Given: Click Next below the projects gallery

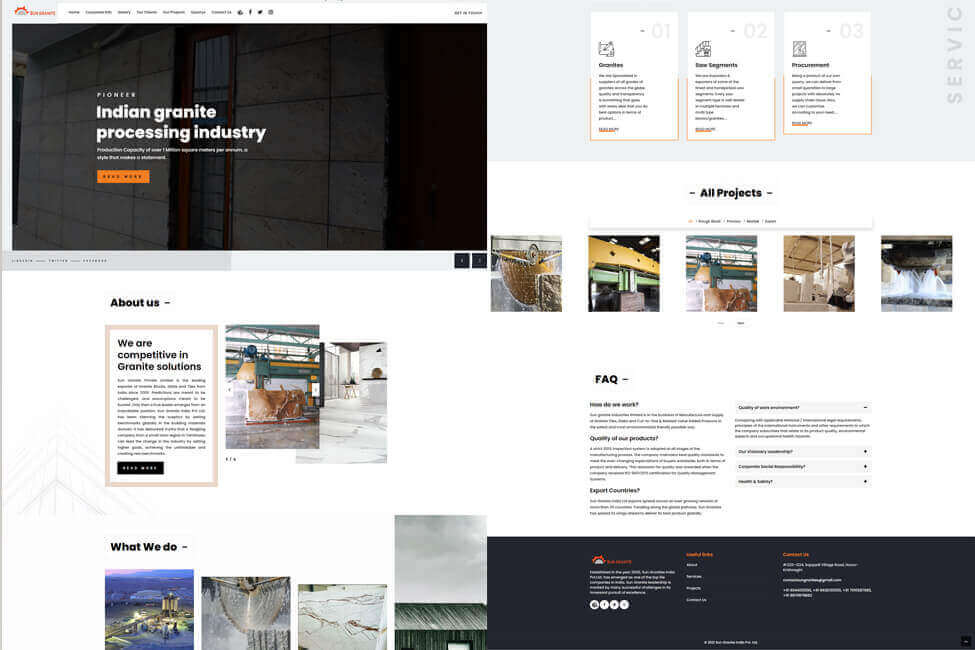Looking at the screenshot, I should click(739, 322).
